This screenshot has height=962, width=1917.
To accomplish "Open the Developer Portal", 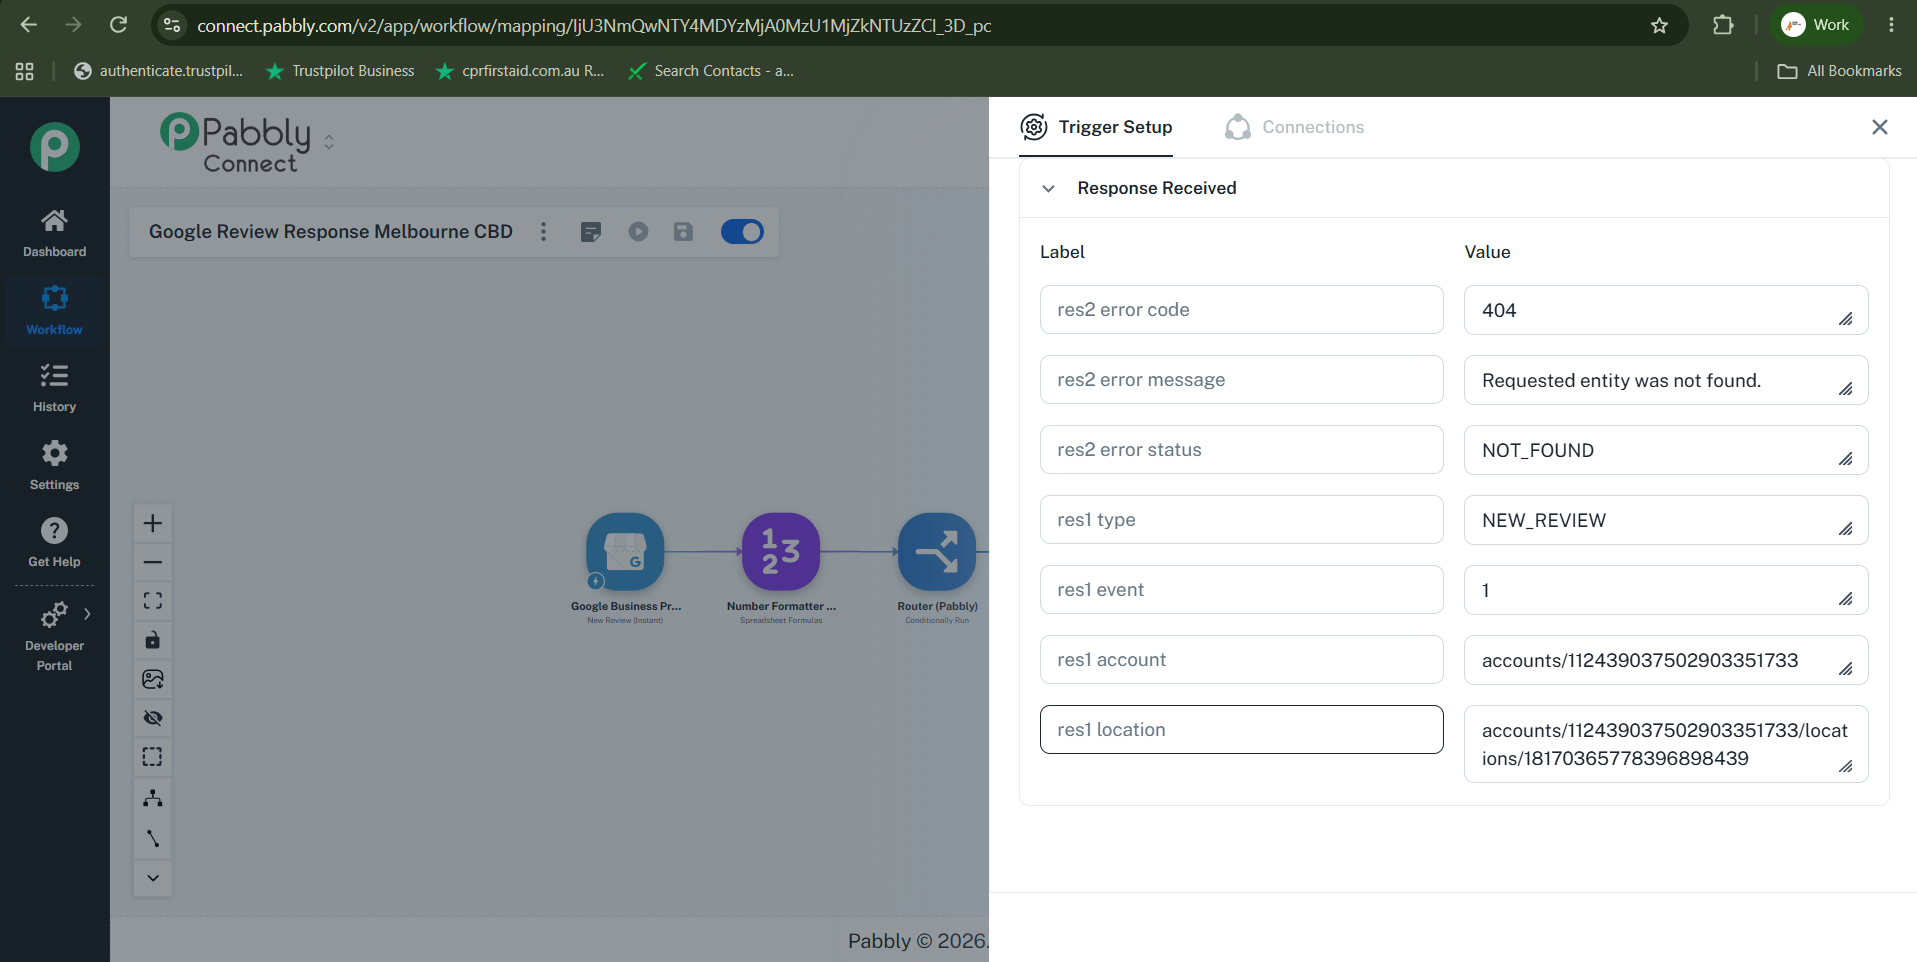I will [x=54, y=636].
